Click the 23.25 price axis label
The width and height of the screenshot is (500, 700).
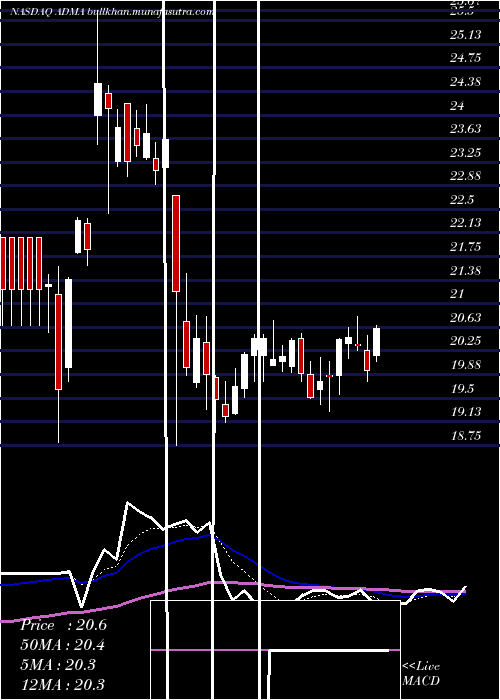click(x=466, y=153)
